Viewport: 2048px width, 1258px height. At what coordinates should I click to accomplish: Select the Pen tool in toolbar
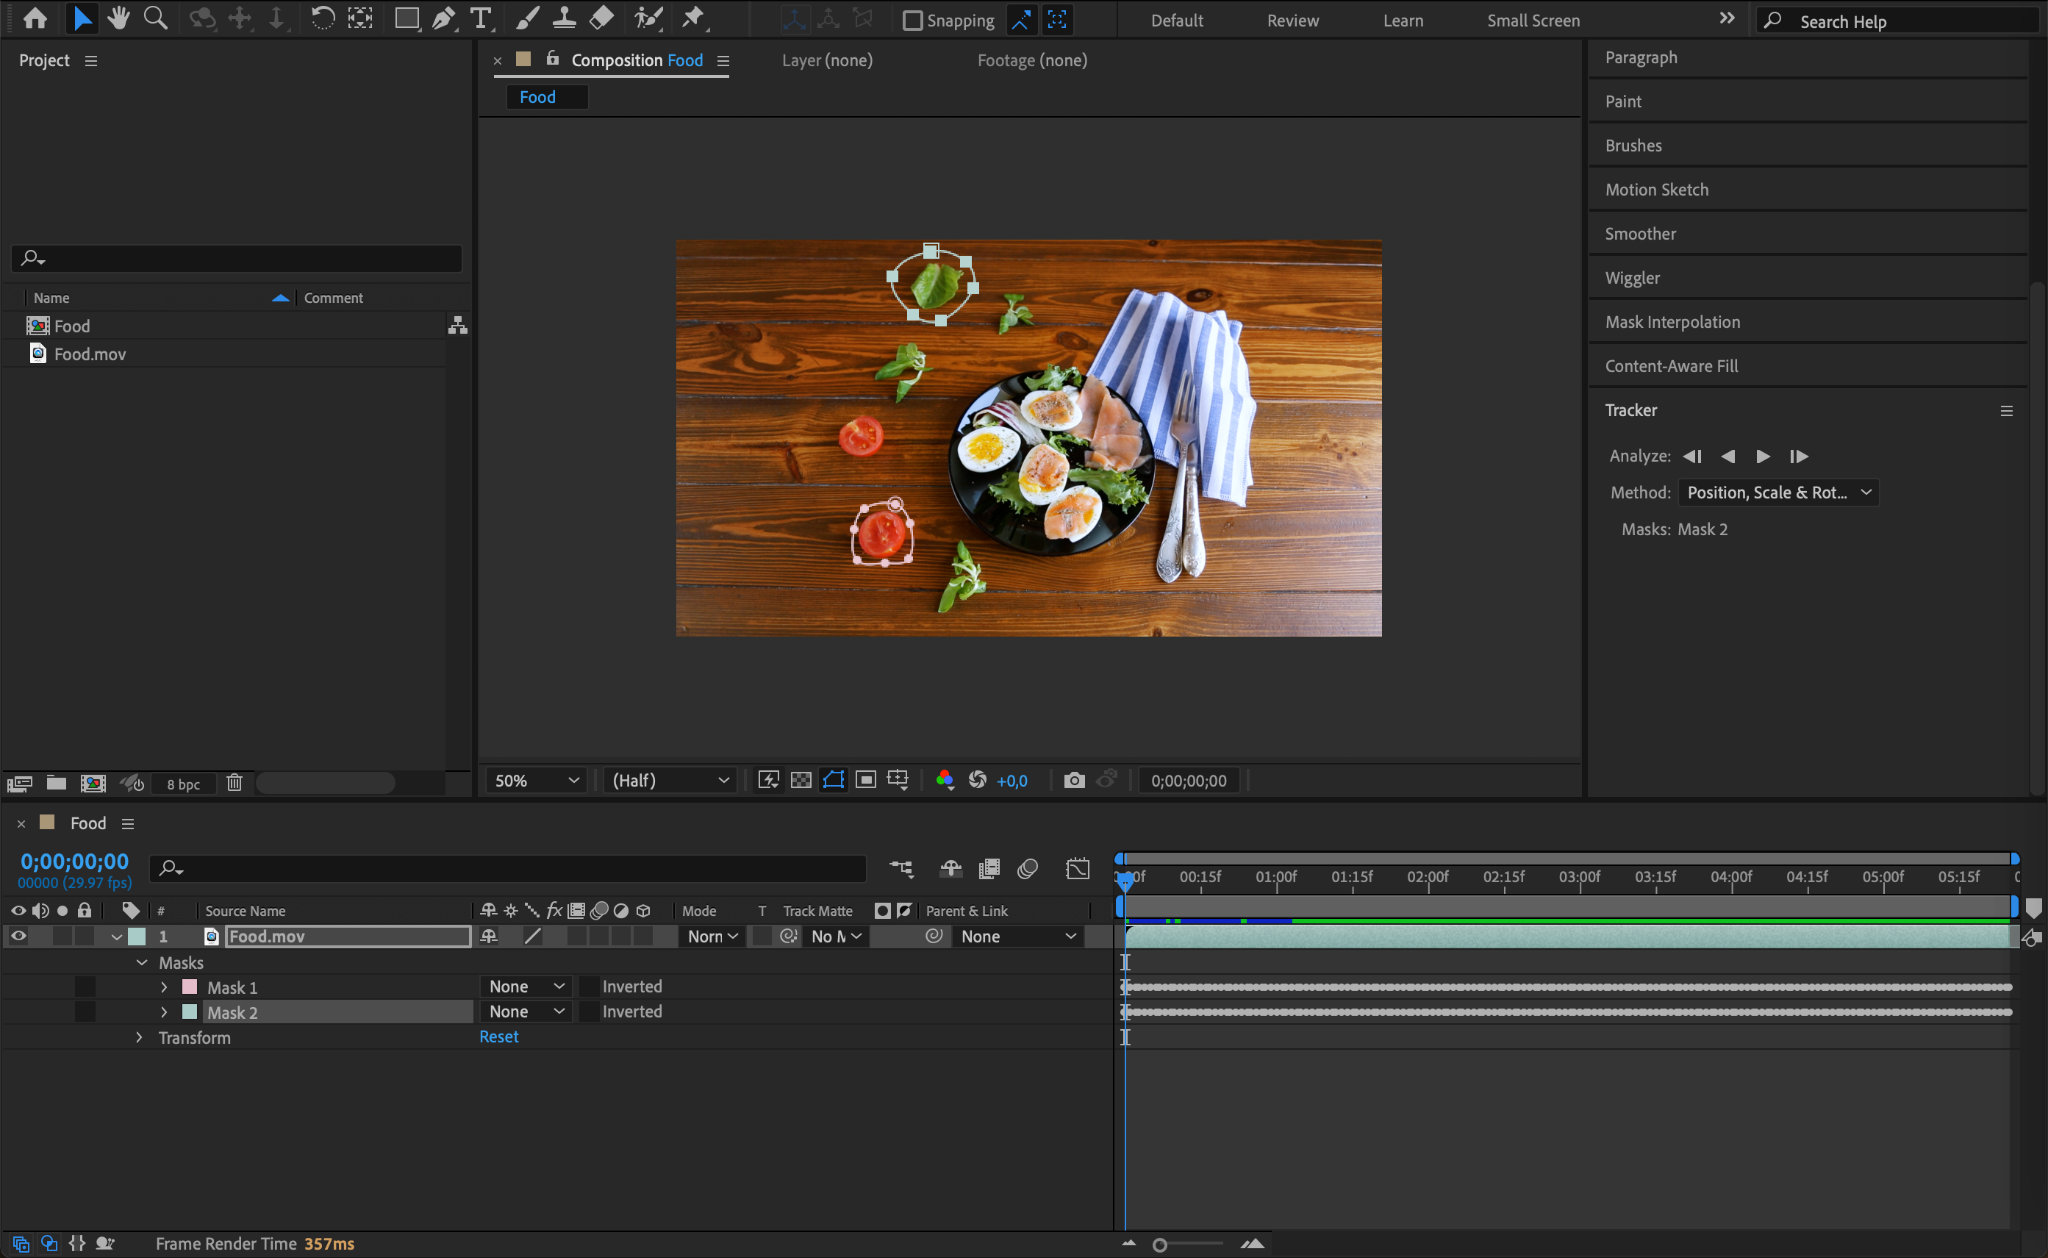click(443, 18)
